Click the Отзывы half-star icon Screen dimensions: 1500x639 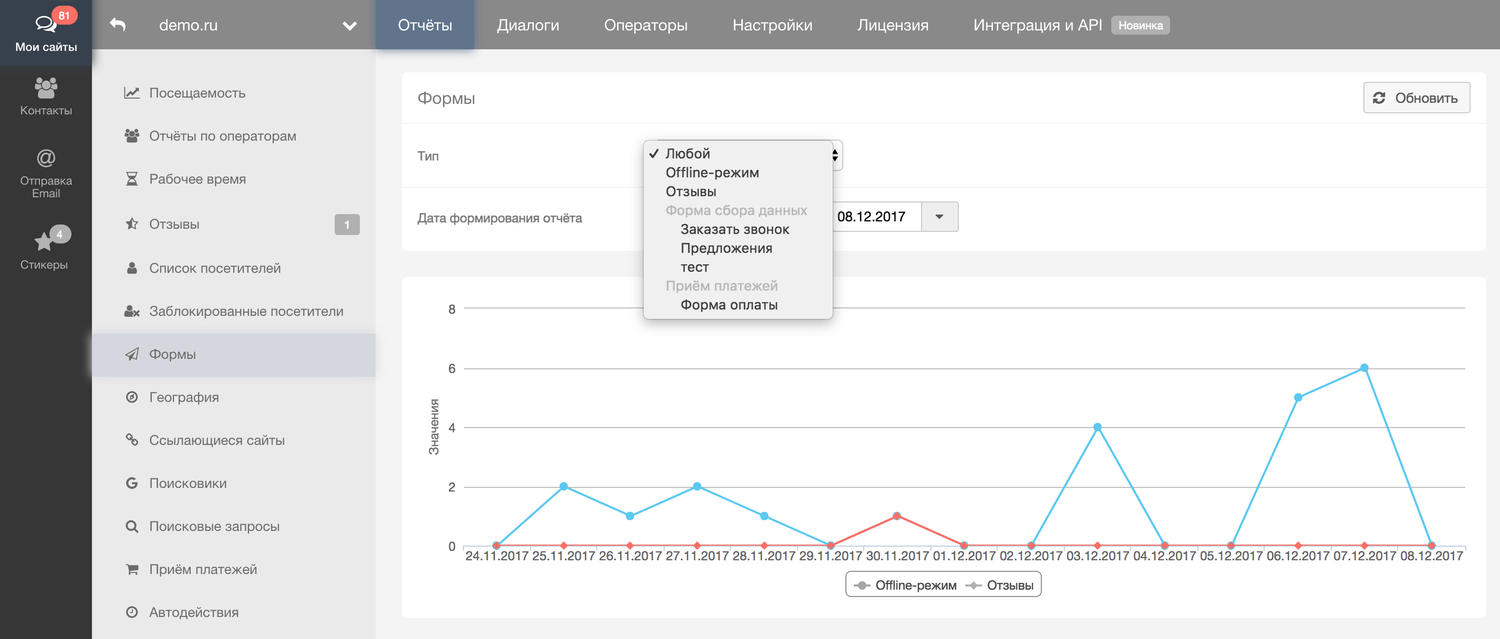point(132,224)
